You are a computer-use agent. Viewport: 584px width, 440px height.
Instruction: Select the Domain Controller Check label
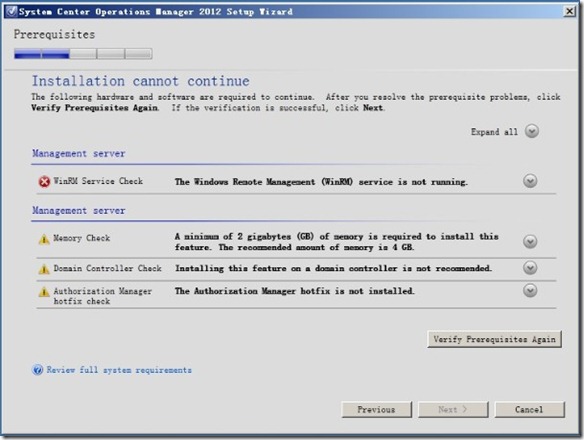108,268
